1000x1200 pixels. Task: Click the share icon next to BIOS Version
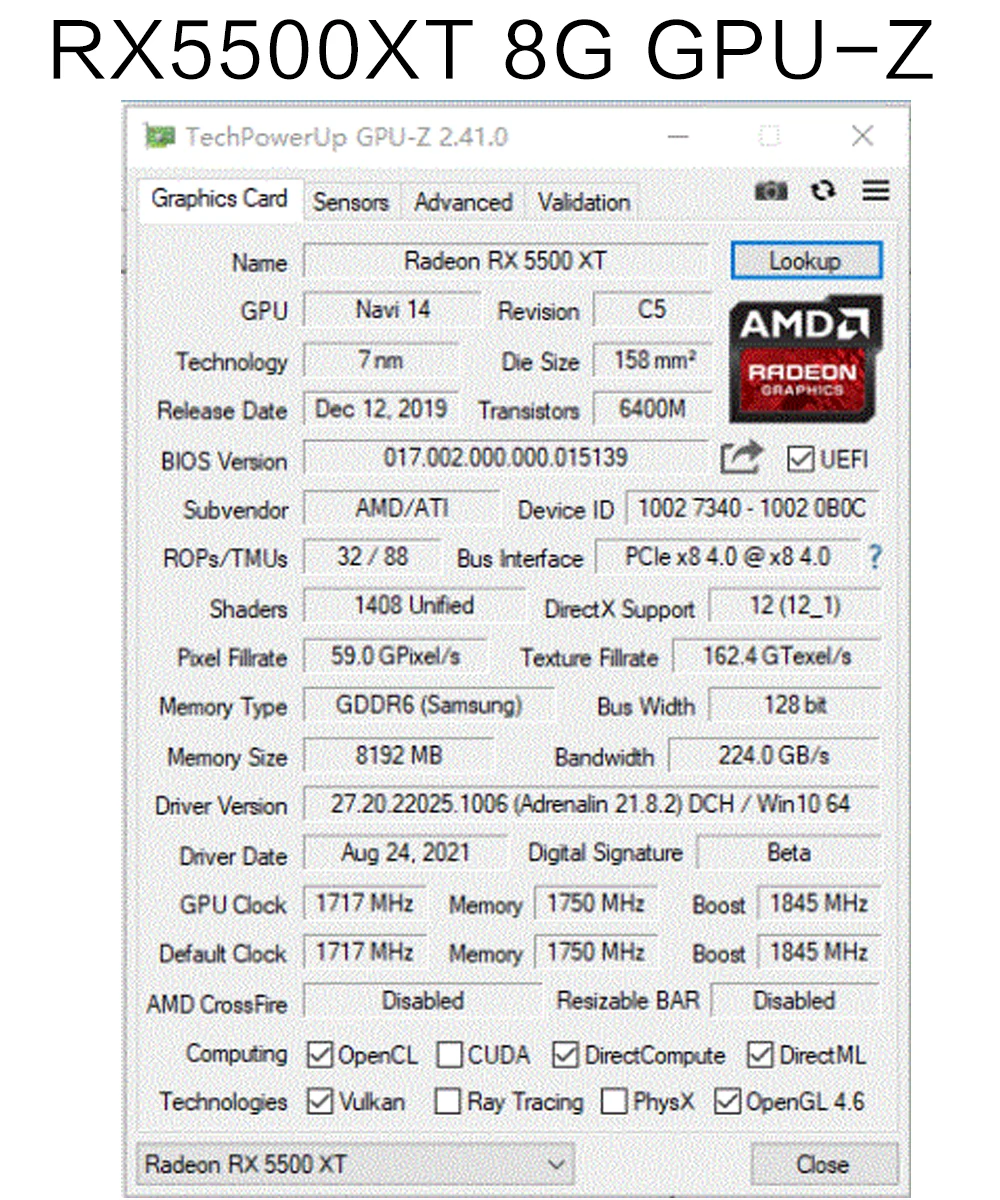tap(741, 456)
